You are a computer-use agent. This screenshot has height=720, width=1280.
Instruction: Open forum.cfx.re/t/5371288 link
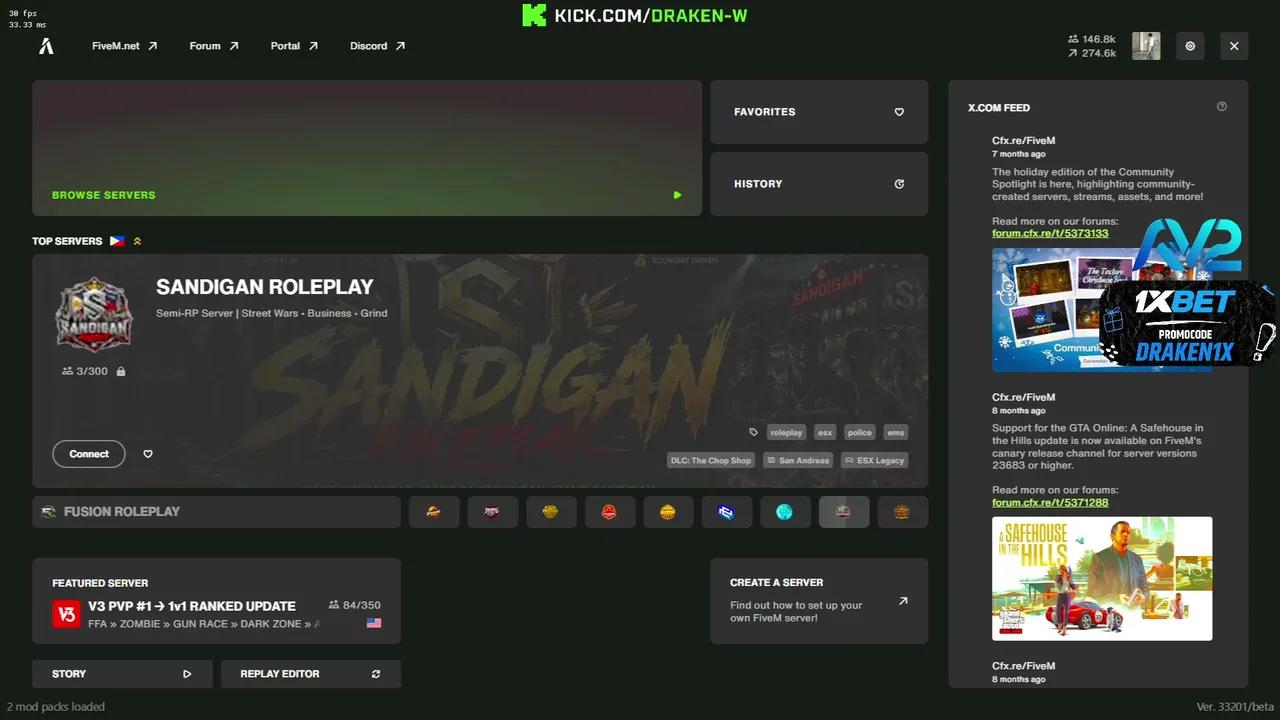pyautogui.click(x=1050, y=502)
